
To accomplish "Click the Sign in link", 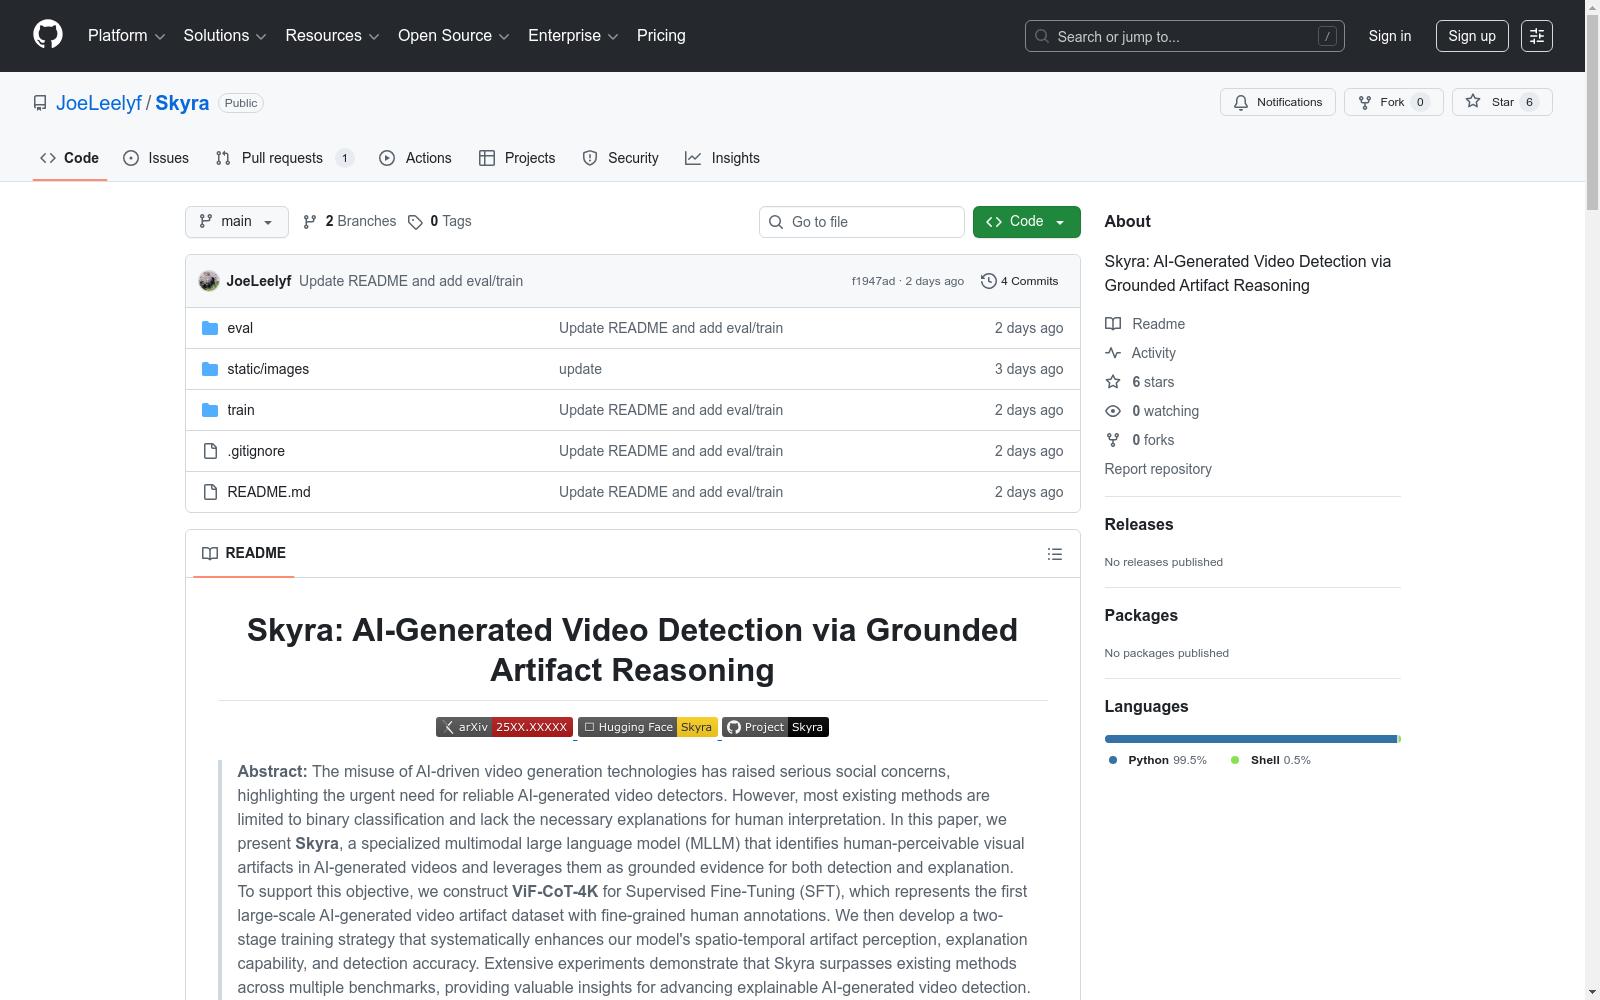I will click(1390, 36).
